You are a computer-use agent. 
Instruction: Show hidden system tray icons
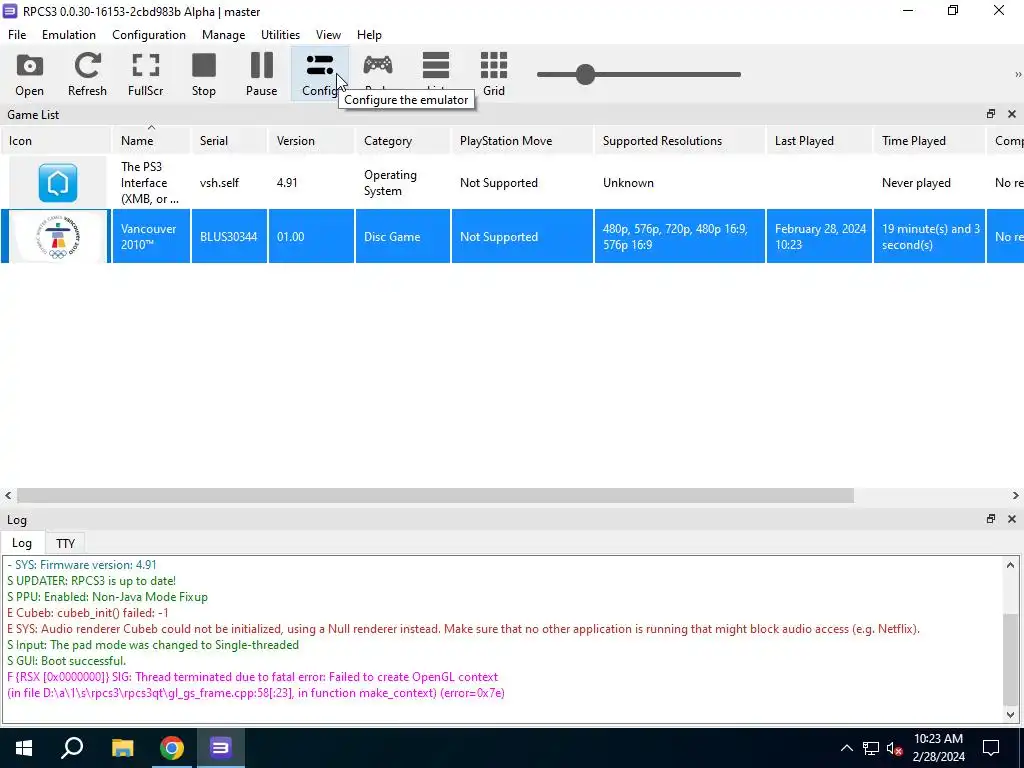coord(846,748)
